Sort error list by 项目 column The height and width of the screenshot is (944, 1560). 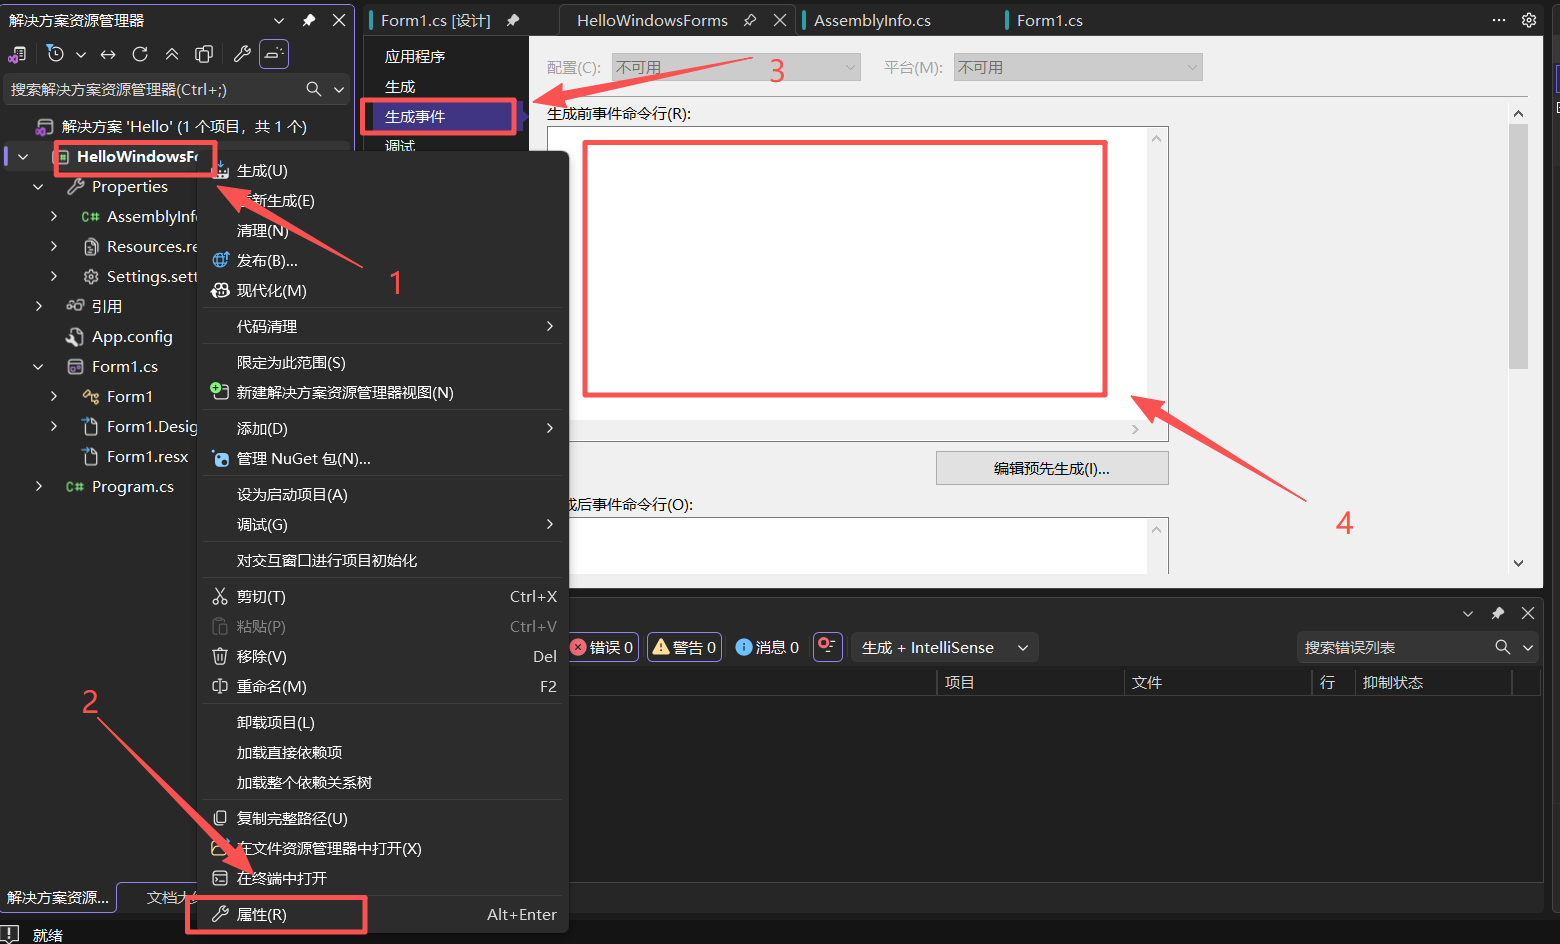(1030, 682)
